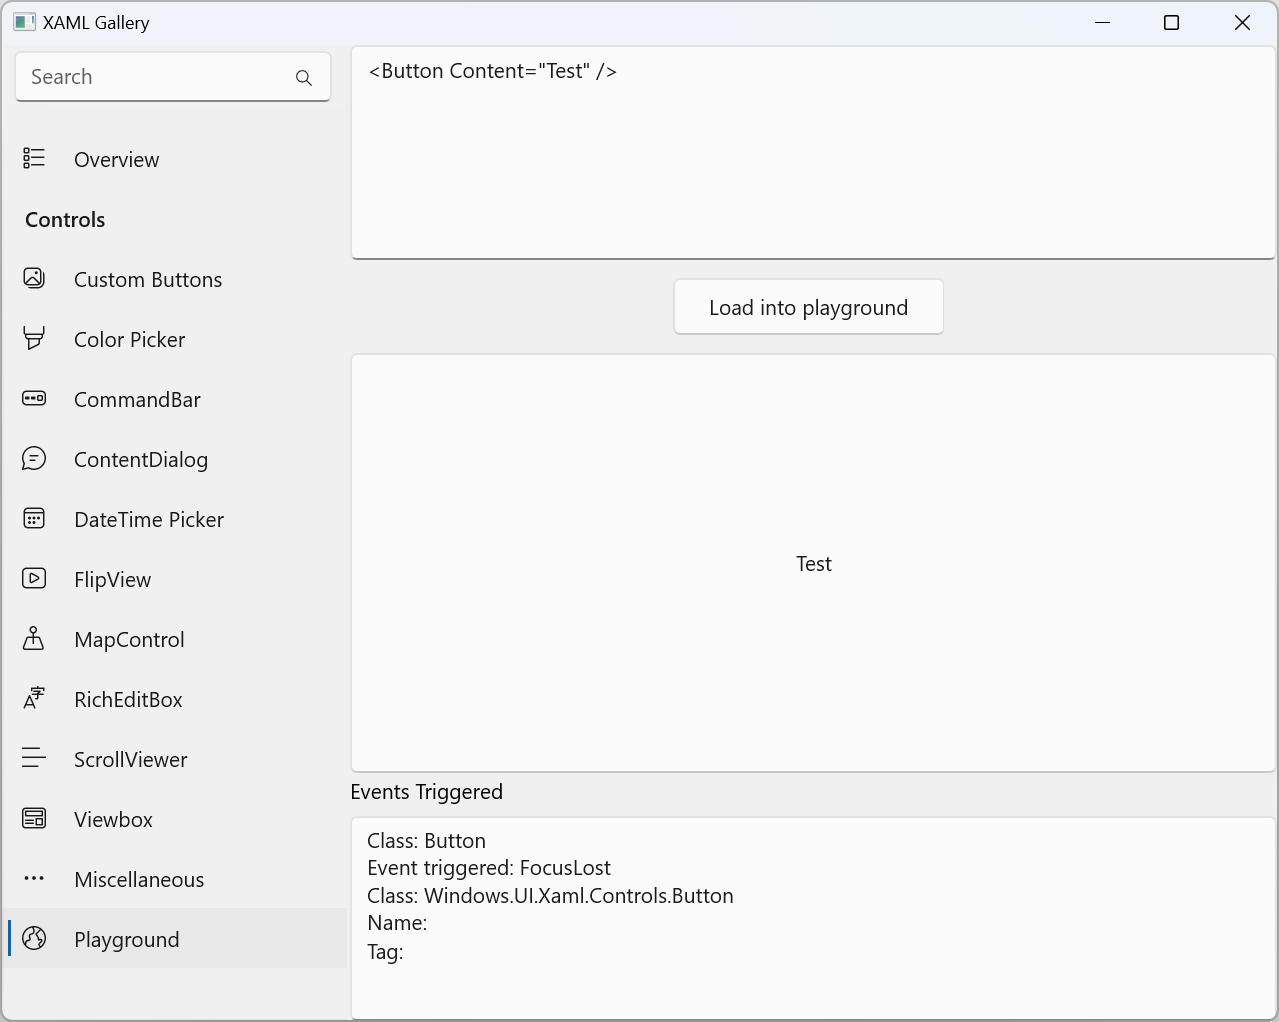Click the DateTime Picker calendar icon
Image resolution: width=1279 pixels, height=1022 pixels.
coord(33,518)
